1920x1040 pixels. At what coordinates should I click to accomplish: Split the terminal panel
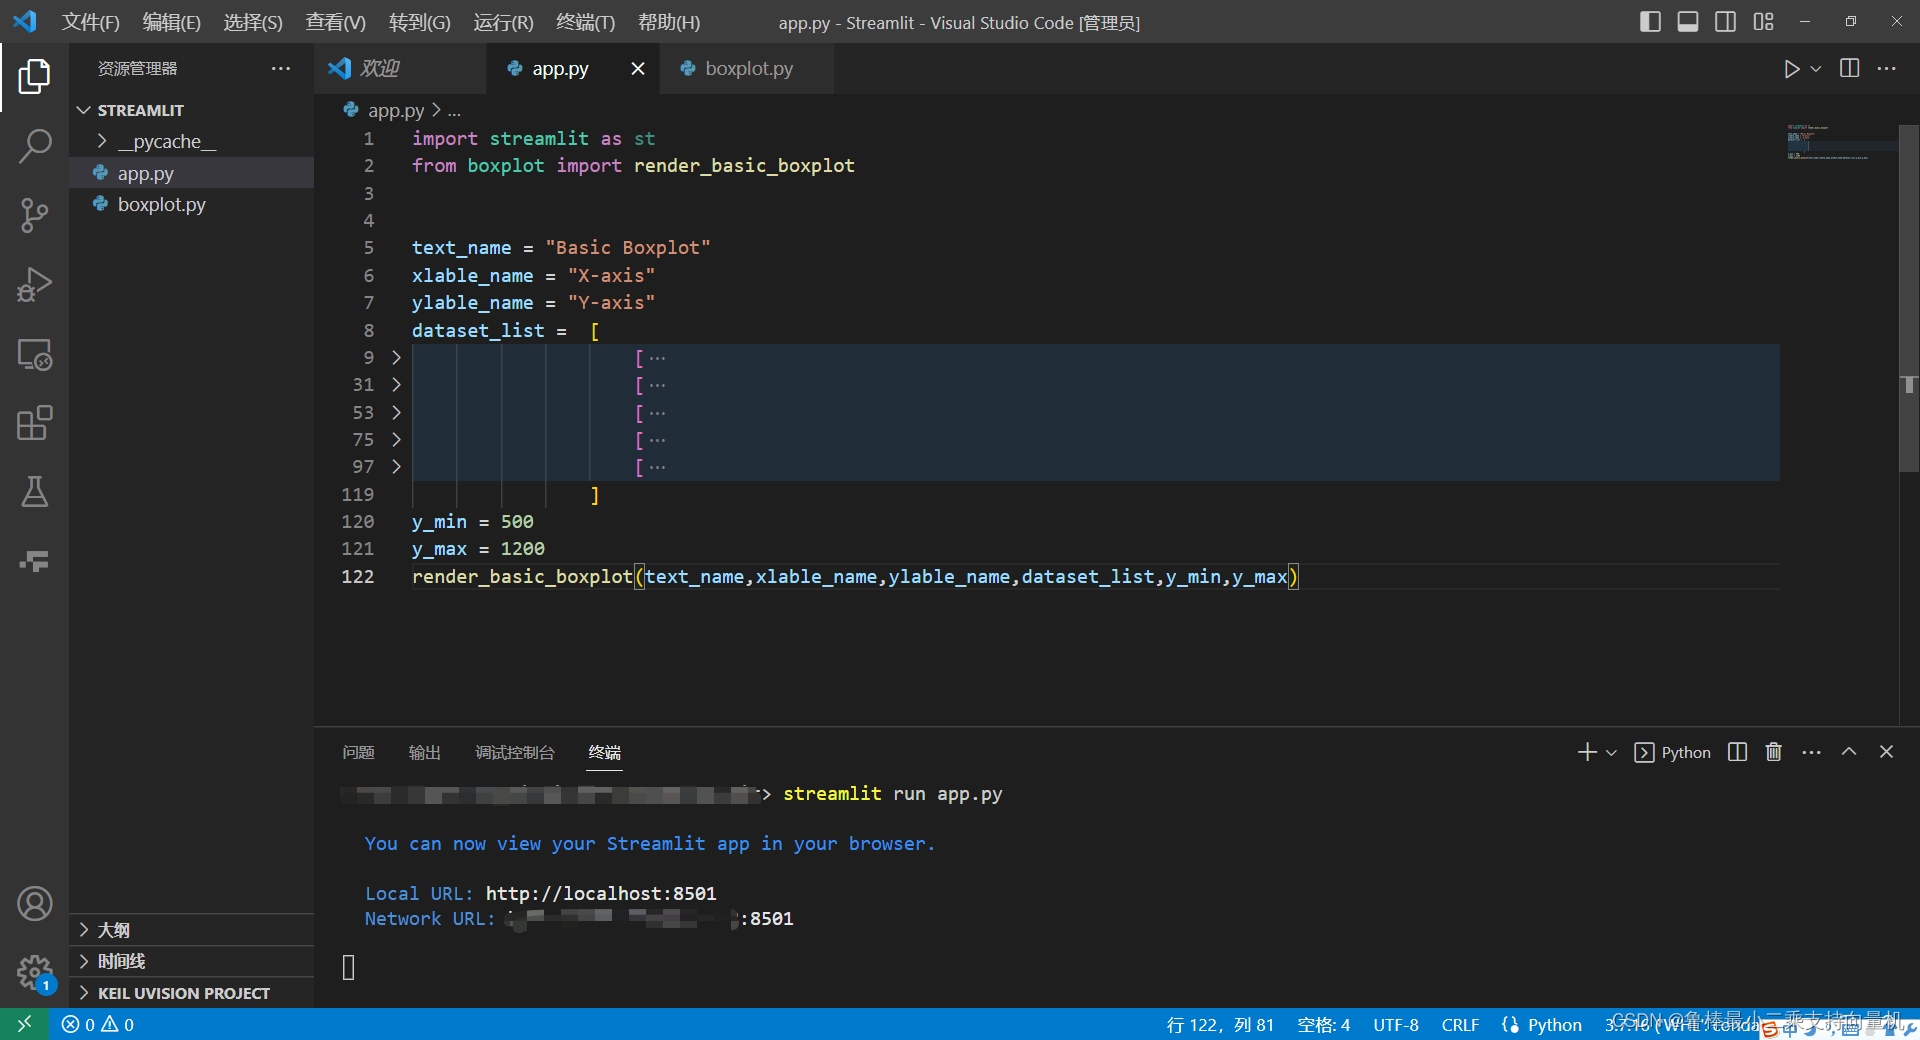coord(1738,752)
